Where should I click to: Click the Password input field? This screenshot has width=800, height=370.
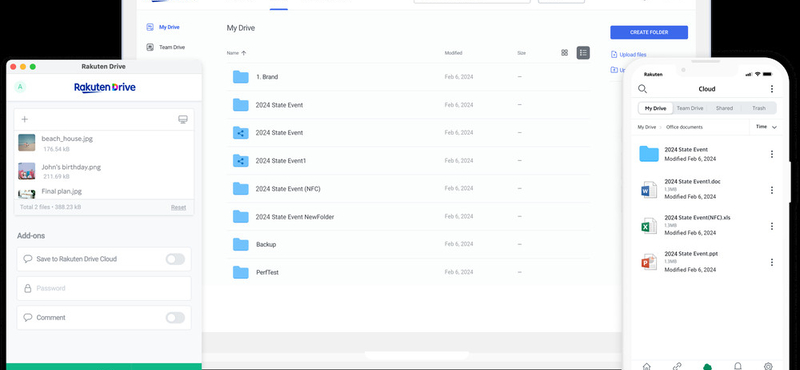pos(104,288)
